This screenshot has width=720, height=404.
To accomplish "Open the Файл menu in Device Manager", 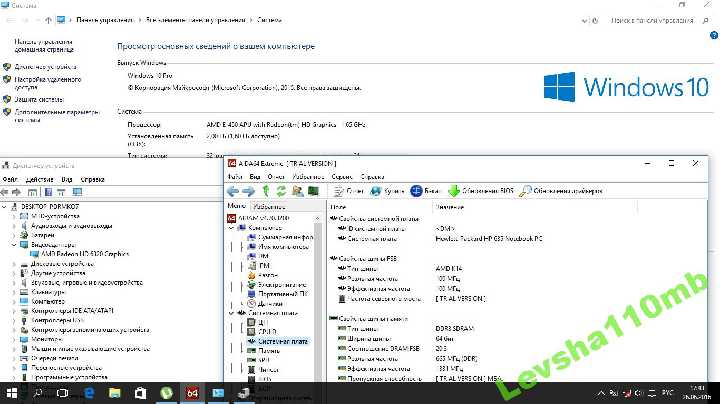I will click(x=10, y=180).
